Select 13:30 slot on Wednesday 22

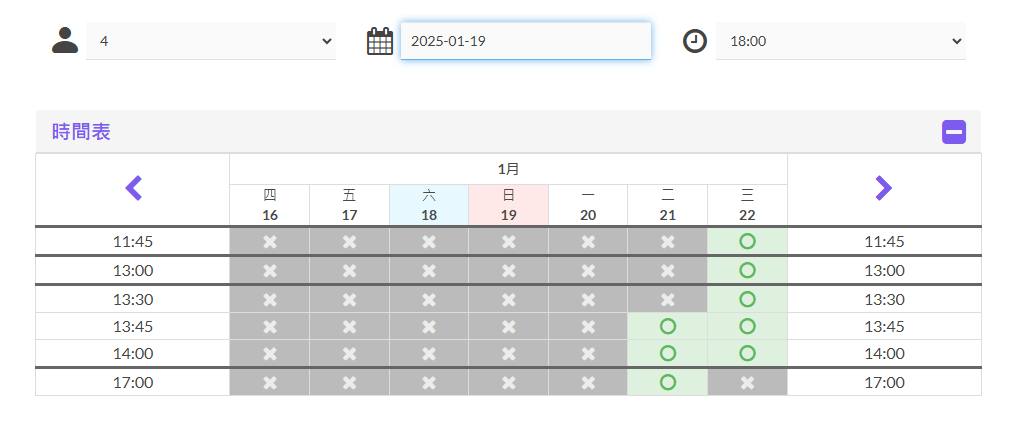(x=748, y=299)
